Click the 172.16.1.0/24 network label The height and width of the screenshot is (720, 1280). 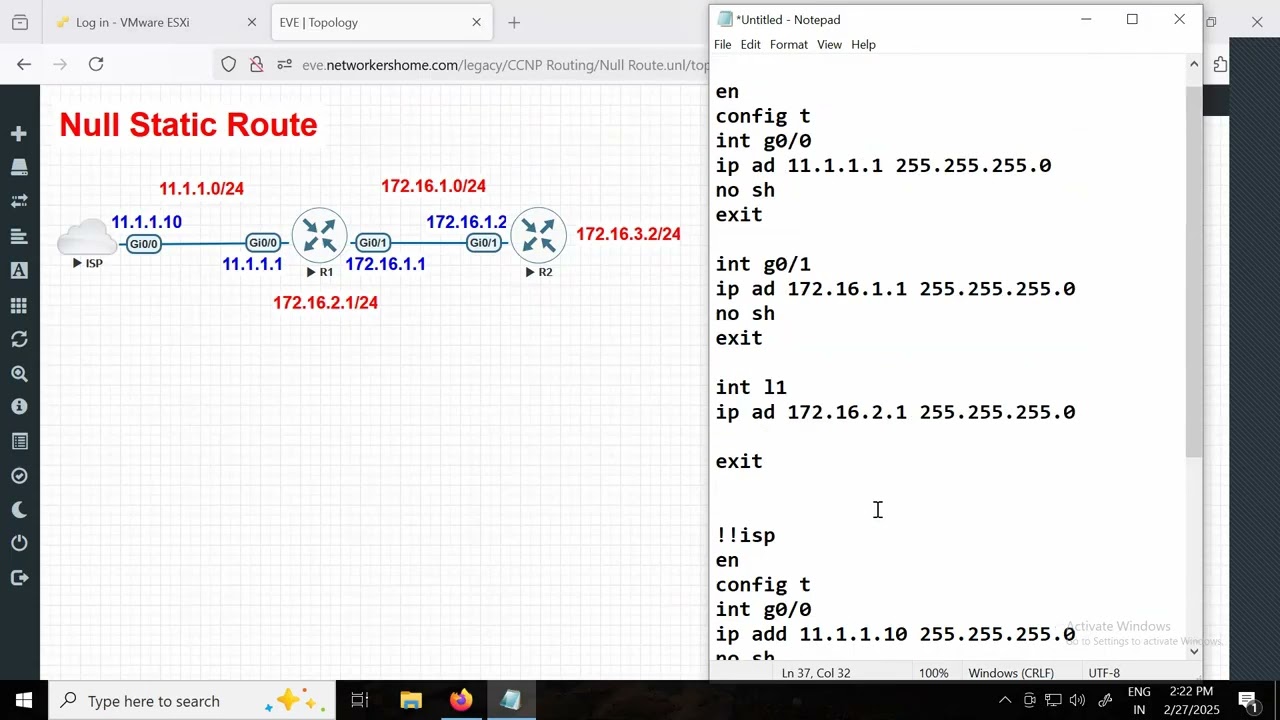pos(433,186)
